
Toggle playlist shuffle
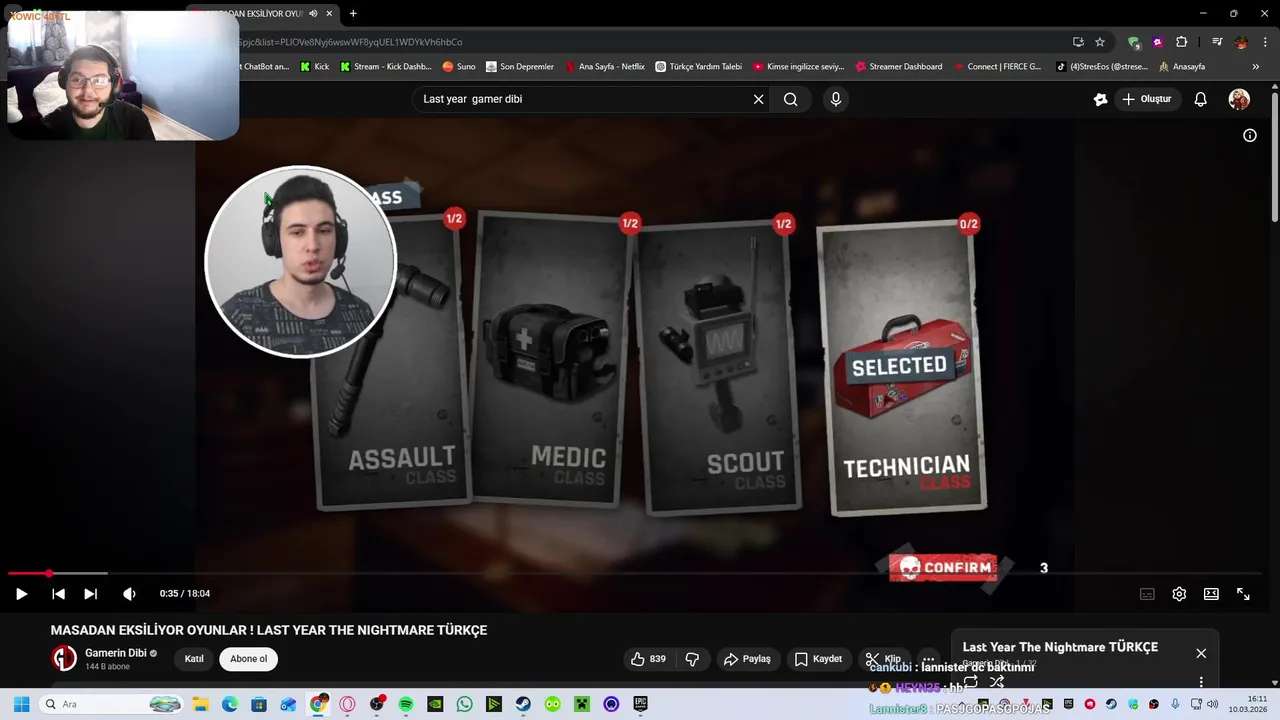pos(997,682)
